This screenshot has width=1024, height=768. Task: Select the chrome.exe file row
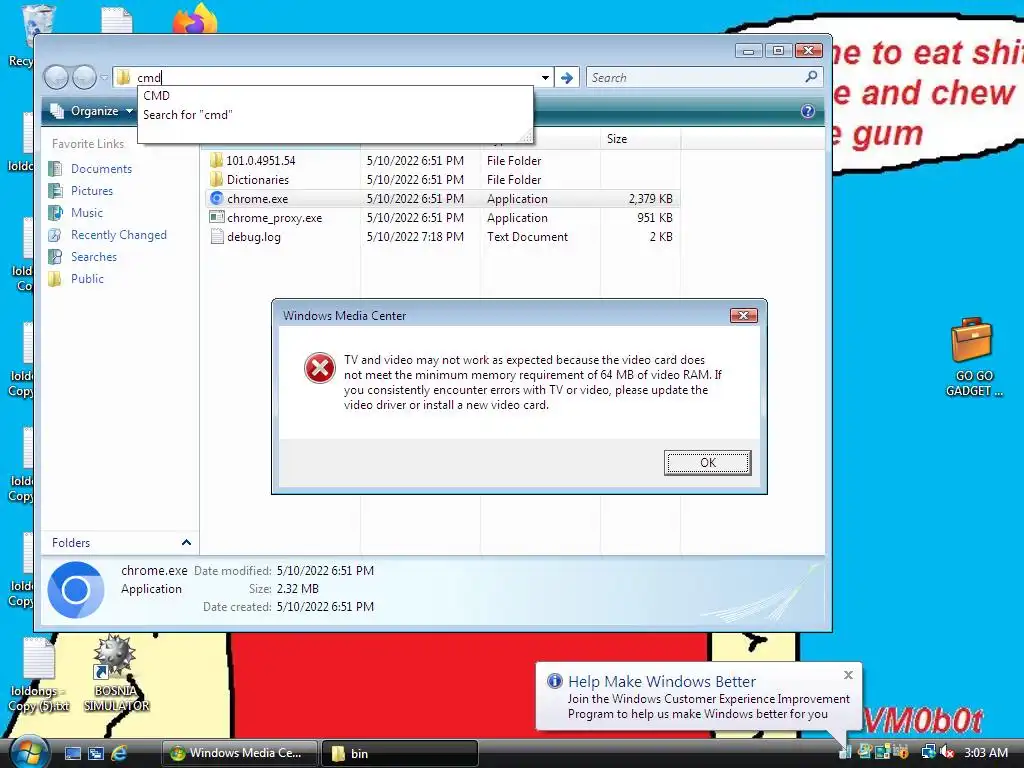pyautogui.click(x=441, y=199)
